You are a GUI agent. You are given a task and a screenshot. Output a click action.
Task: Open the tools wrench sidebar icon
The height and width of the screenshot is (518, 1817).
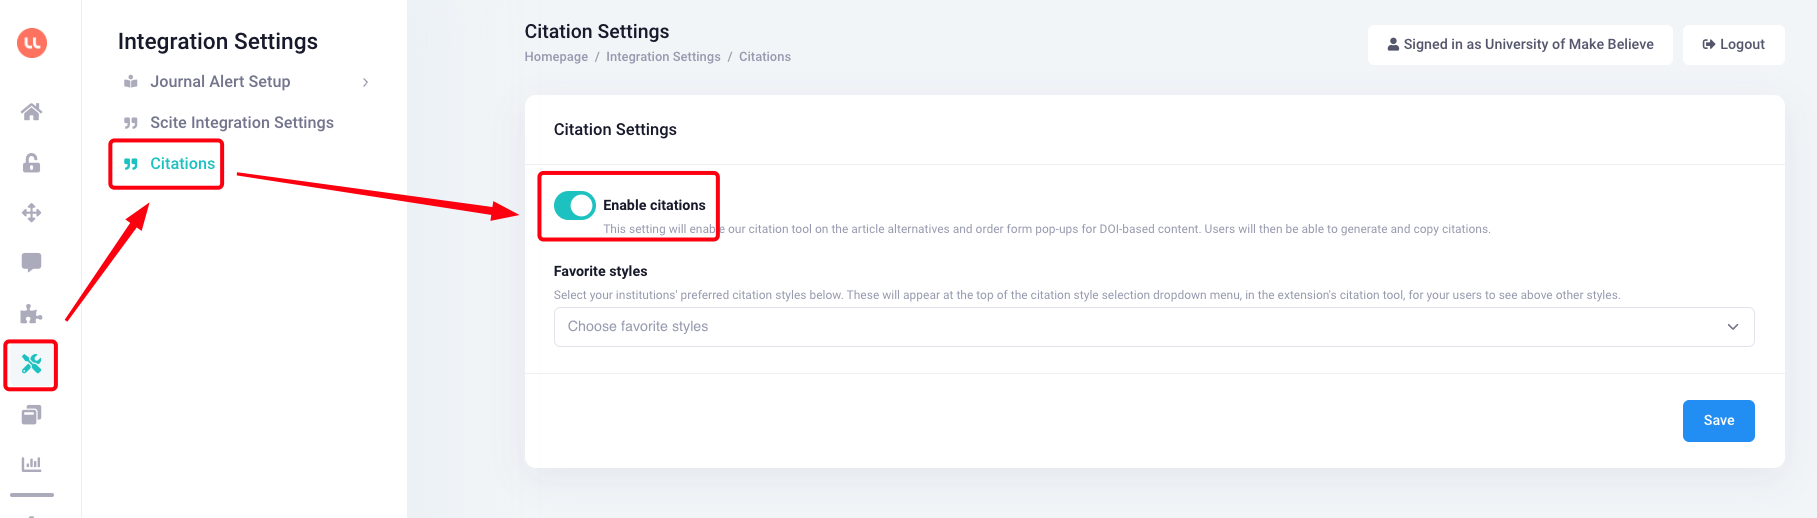(32, 364)
